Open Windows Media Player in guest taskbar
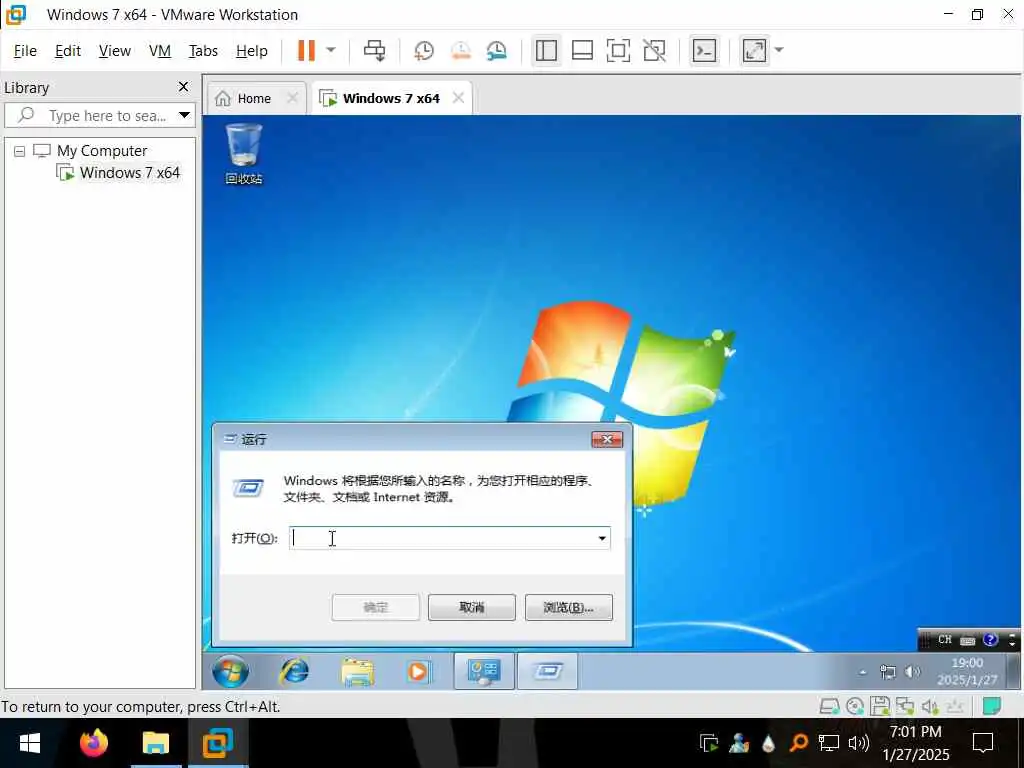Image resolution: width=1024 pixels, height=768 pixels. pos(418,671)
